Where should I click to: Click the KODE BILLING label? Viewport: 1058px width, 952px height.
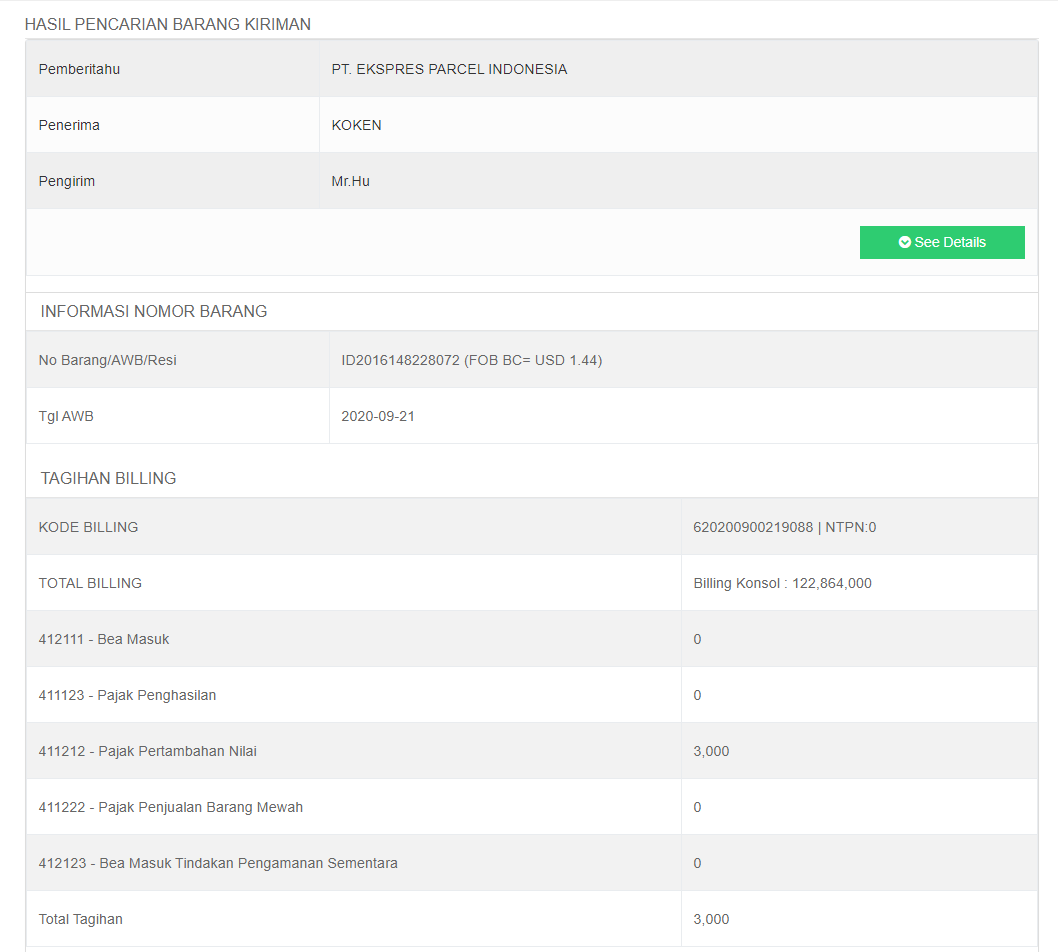click(88, 528)
